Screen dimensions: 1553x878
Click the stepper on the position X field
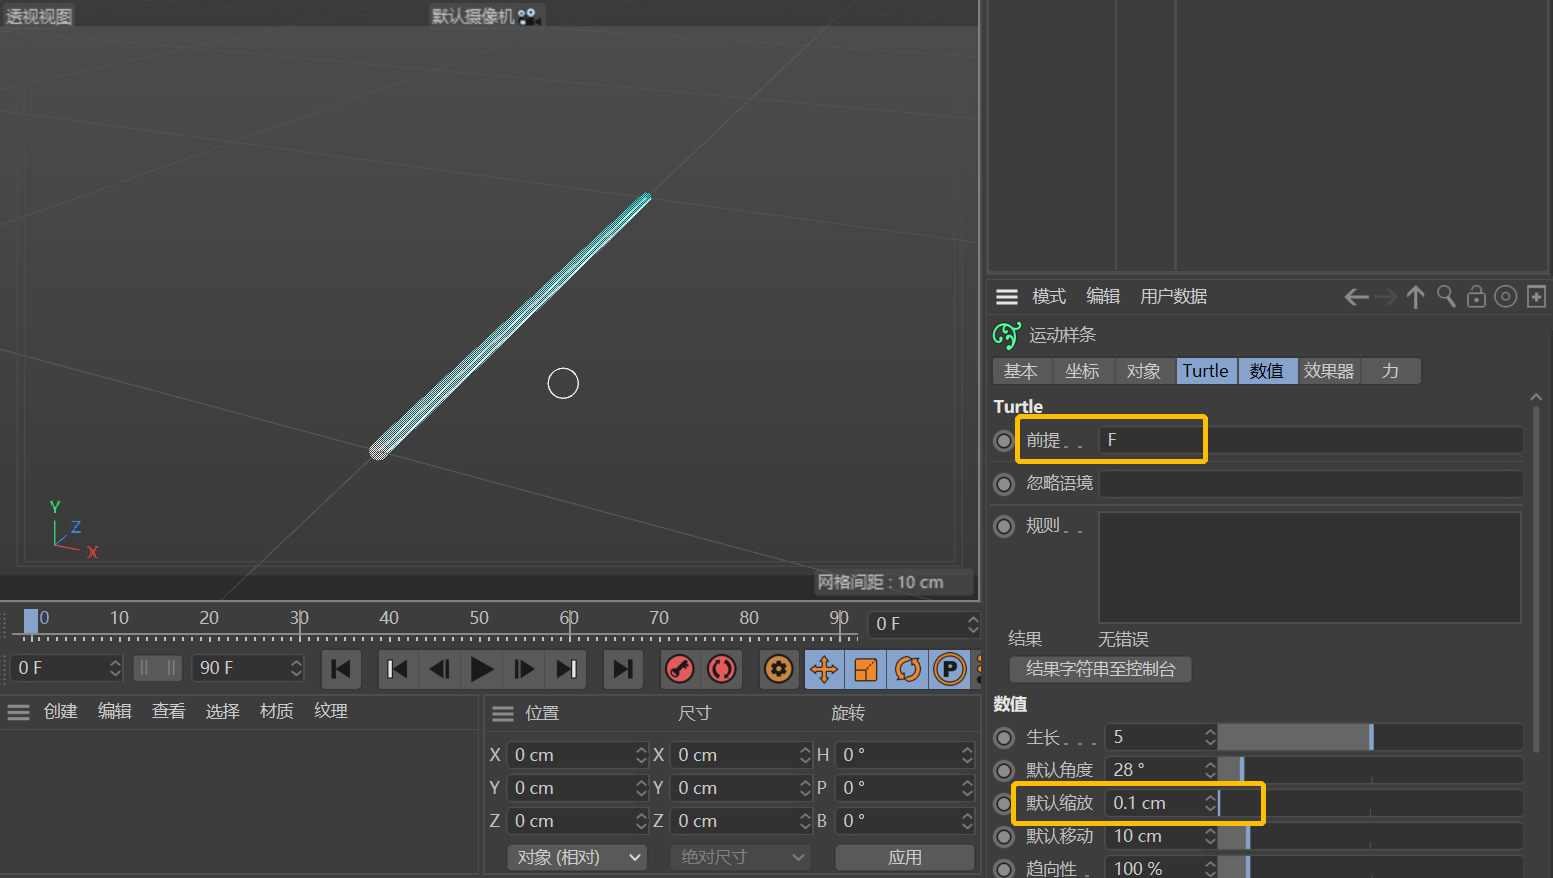641,755
